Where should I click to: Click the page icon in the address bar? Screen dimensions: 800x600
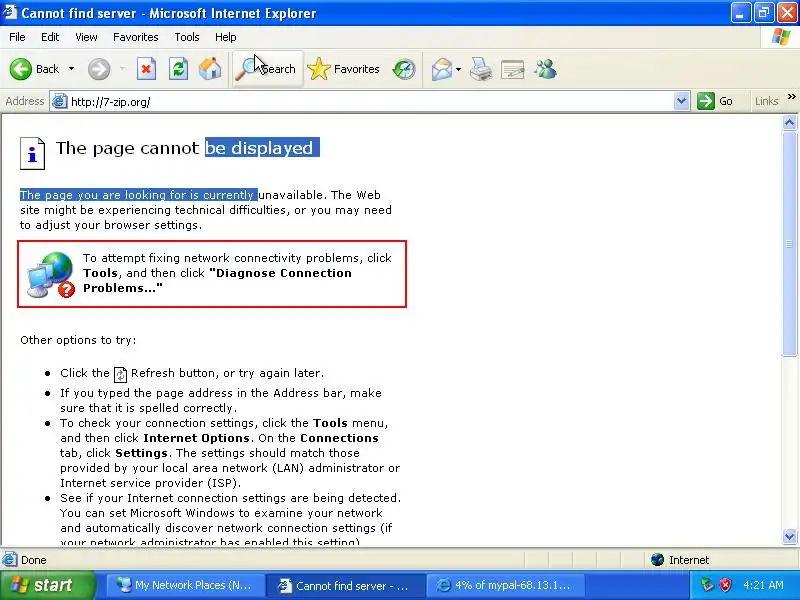(x=60, y=102)
